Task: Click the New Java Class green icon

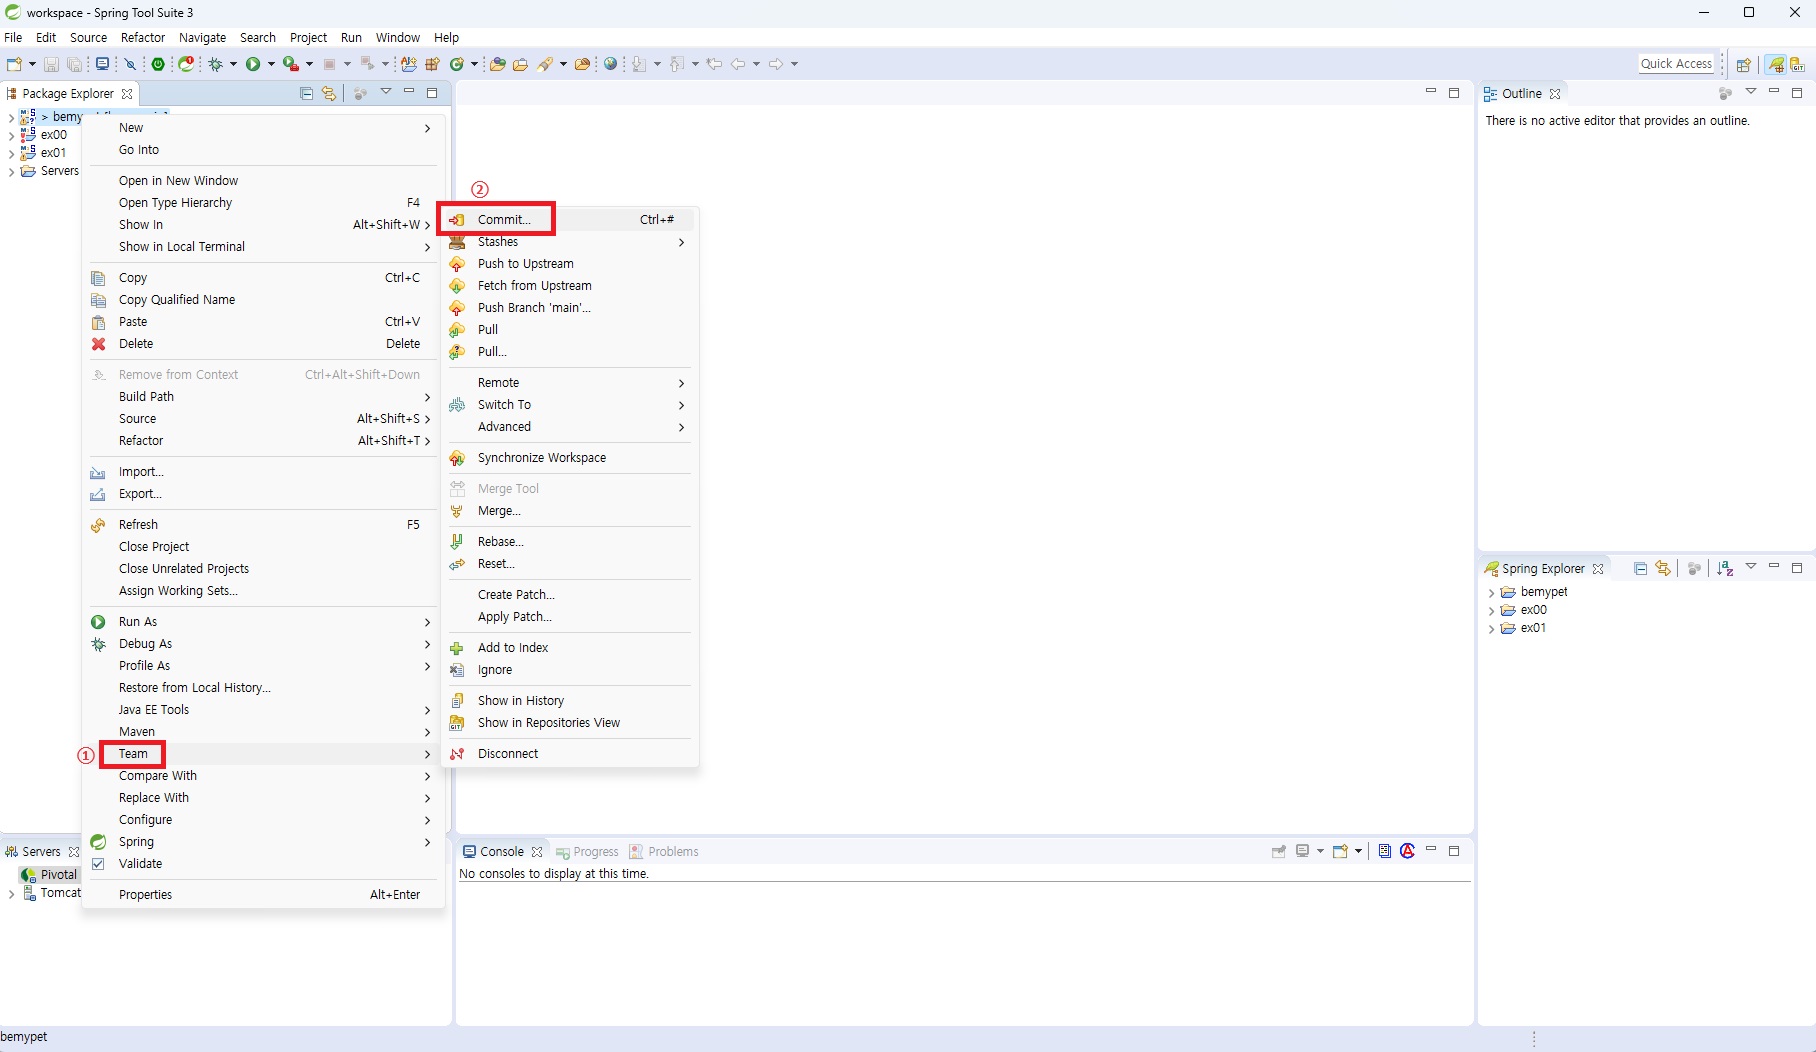Action: (x=456, y=64)
